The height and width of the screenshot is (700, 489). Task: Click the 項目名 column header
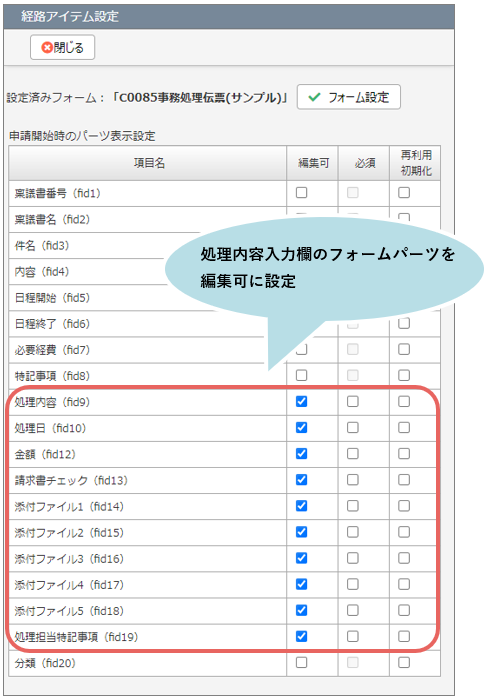[x=148, y=163]
